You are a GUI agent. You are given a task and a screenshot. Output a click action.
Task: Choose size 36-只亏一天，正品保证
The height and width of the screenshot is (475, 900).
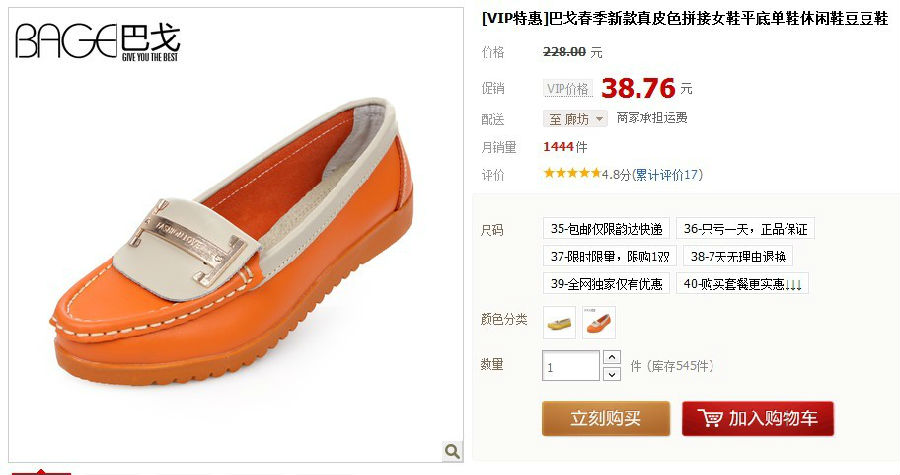tap(745, 228)
